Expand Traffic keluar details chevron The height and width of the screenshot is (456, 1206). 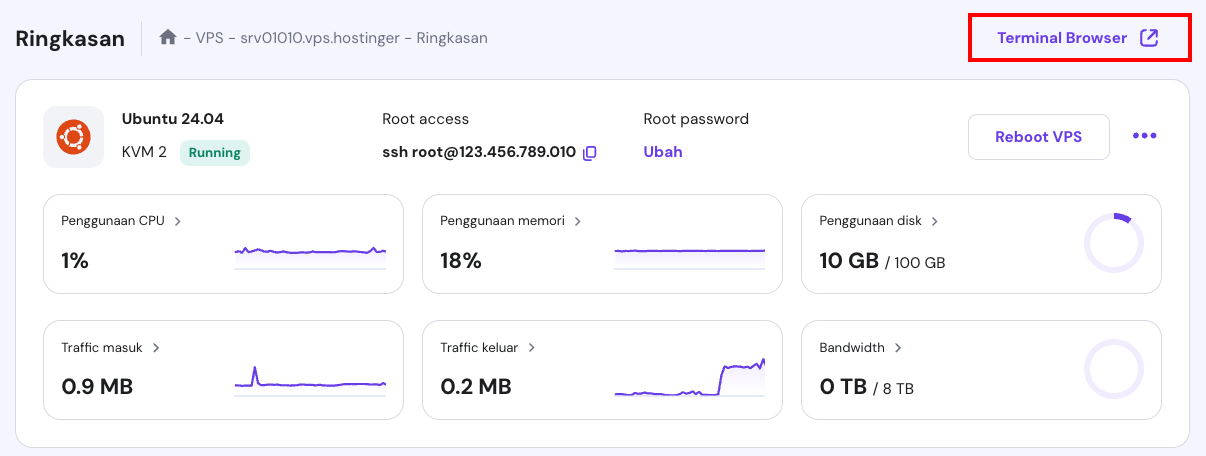(532, 348)
